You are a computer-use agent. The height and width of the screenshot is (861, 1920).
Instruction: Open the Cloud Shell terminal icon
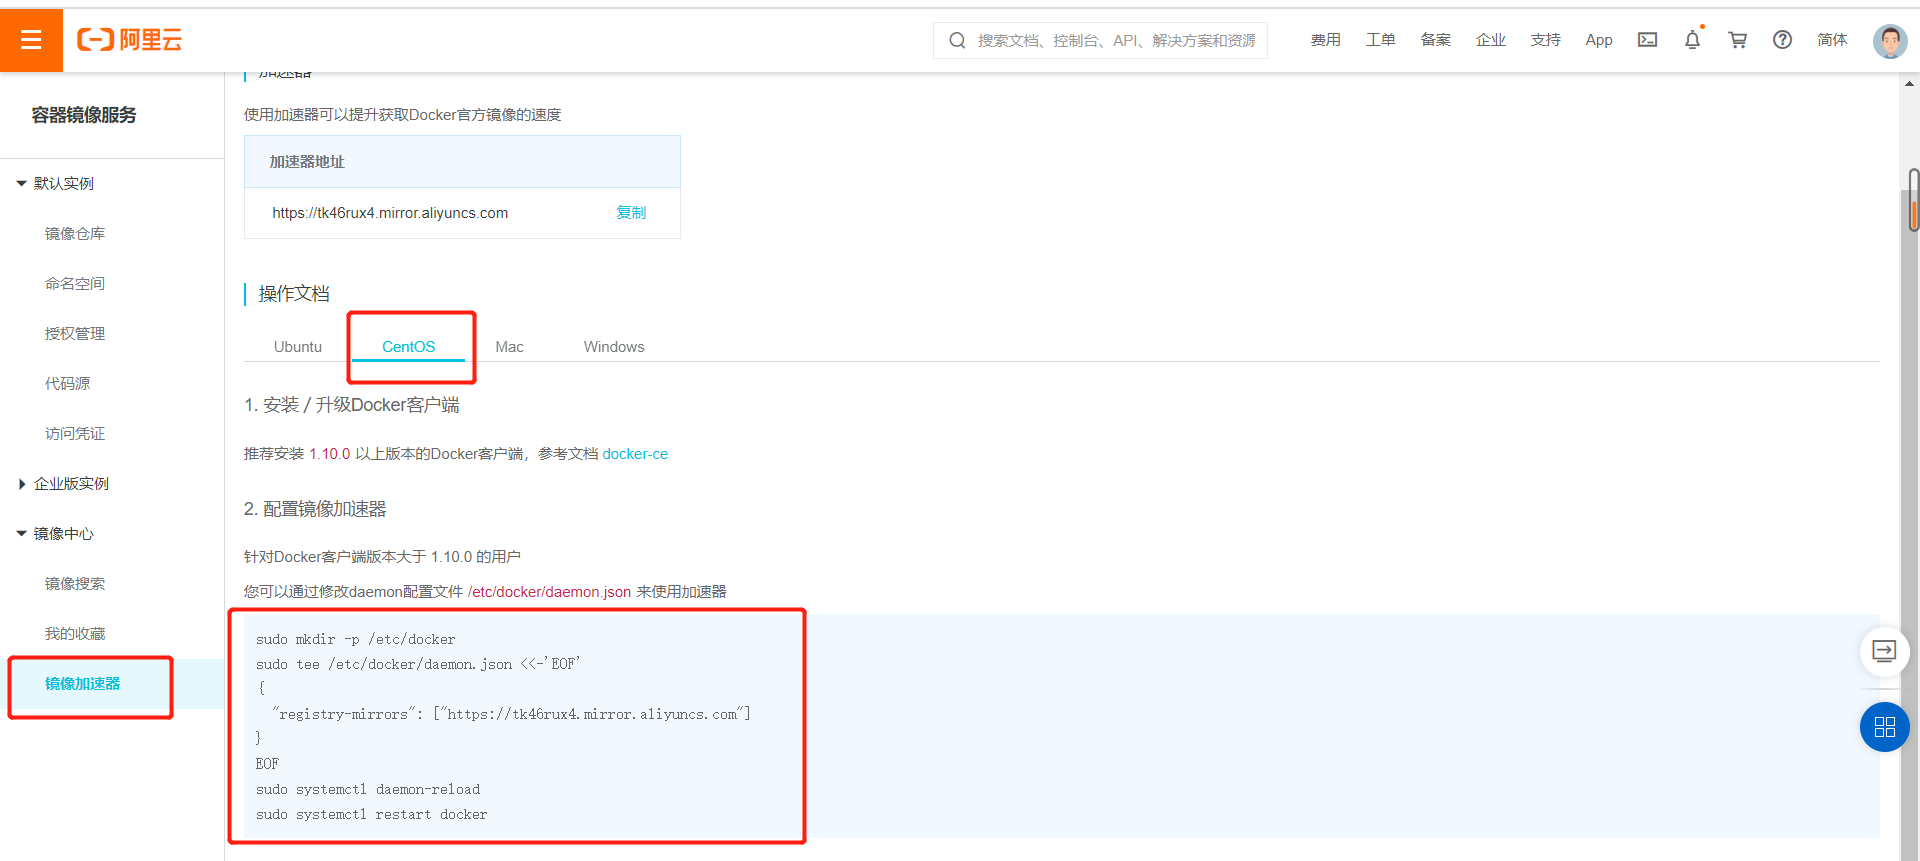point(1647,40)
